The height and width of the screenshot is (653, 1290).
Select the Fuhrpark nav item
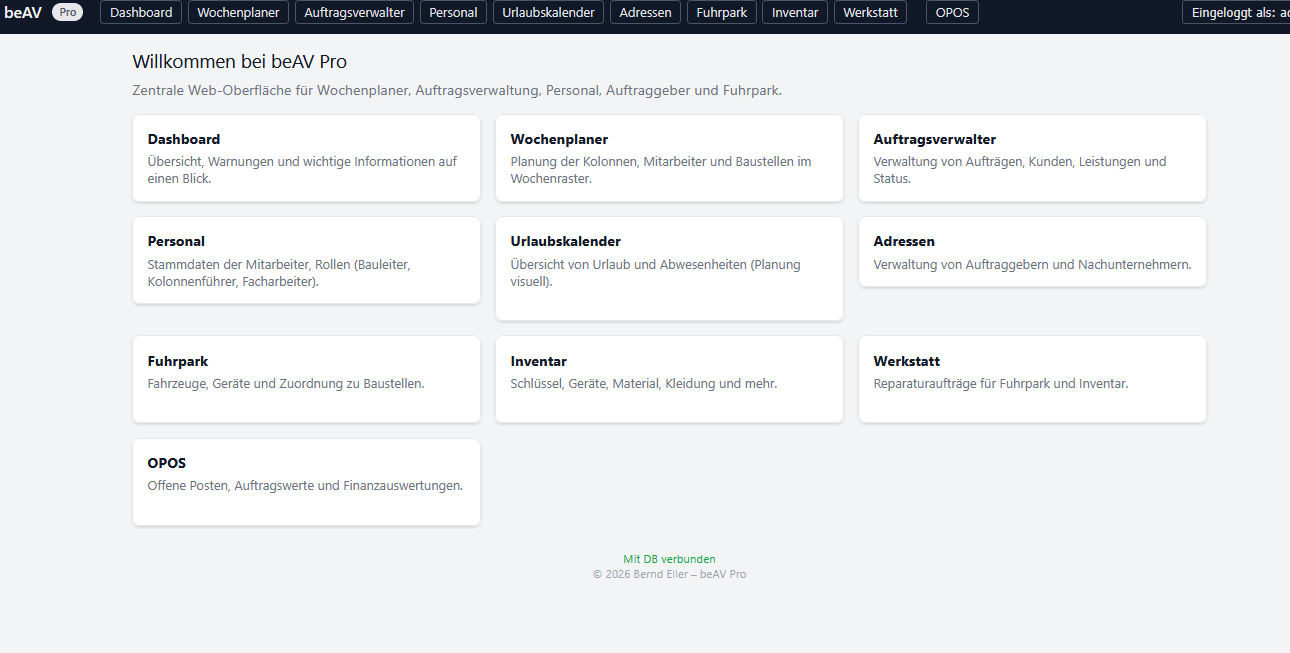pyautogui.click(x=721, y=12)
